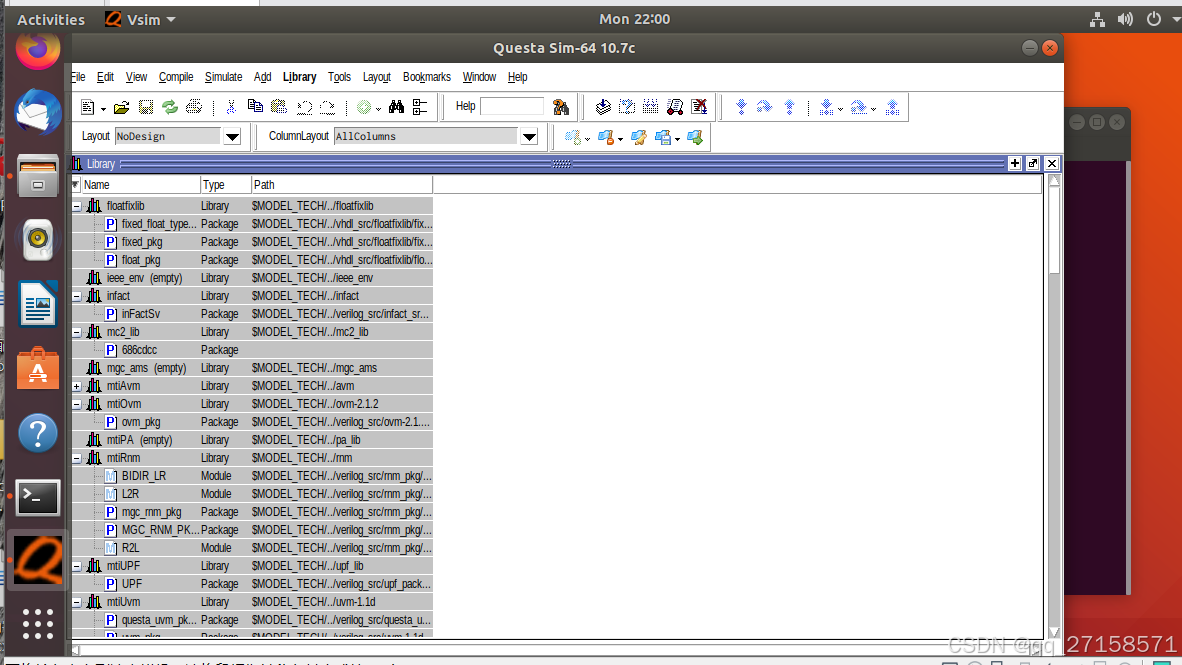
Task: Select the BIDIR_LR module row
Action: point(253,477)
